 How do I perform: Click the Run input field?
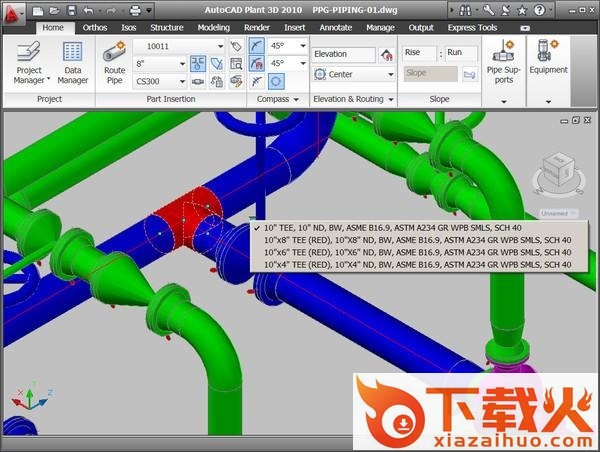tap(461, 53)
